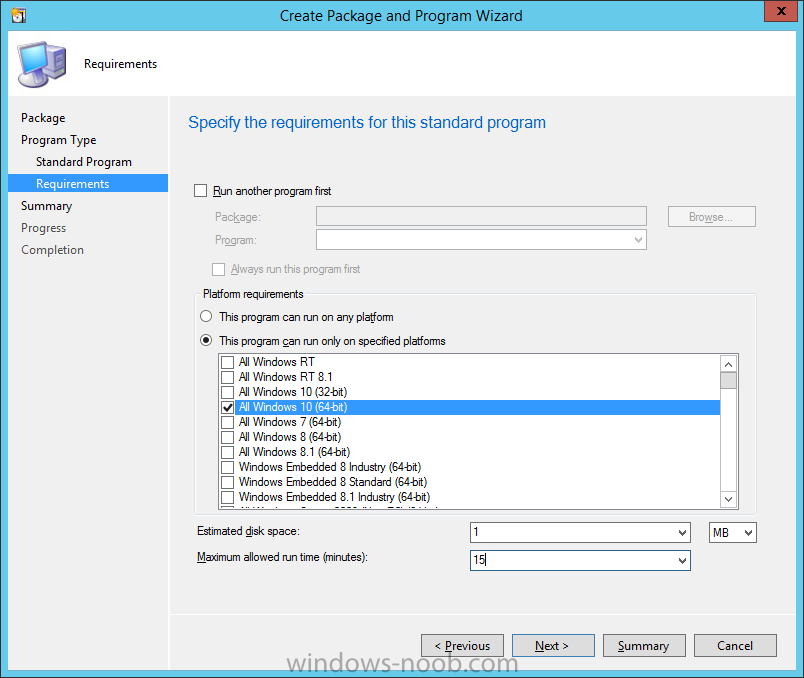Screen dimensions: 804x678
Task: Continue with the Next > button
Action: point(553,646)
